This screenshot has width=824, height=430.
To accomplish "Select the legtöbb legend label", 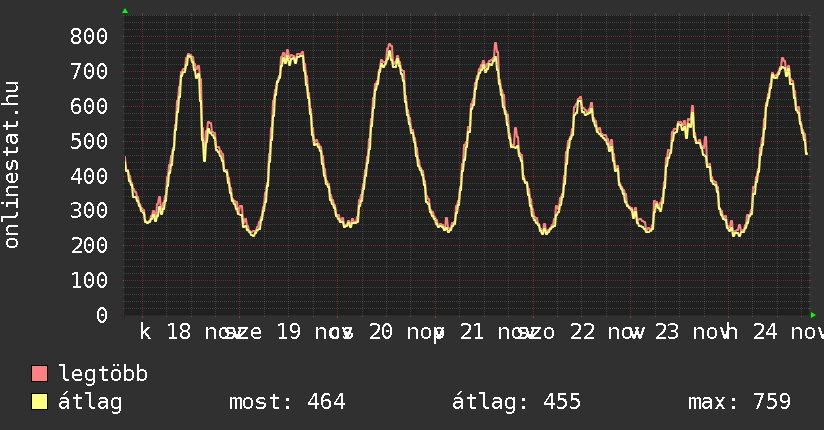I will pyautogui.click(x=103, y=374).
